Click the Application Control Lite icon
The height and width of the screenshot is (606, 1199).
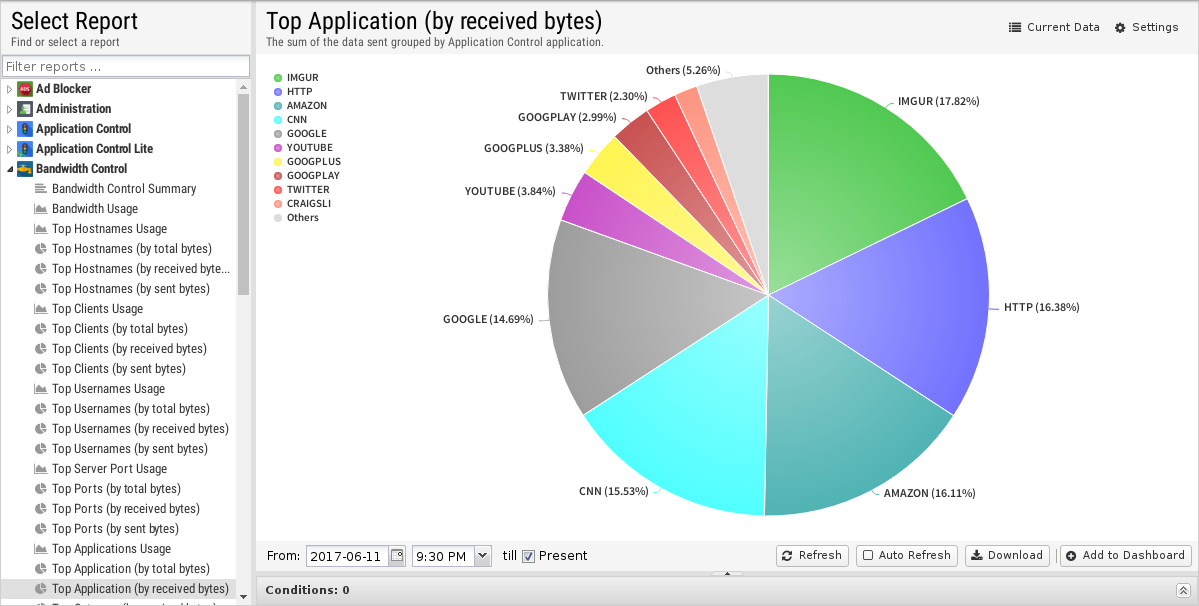click(24, 148)
